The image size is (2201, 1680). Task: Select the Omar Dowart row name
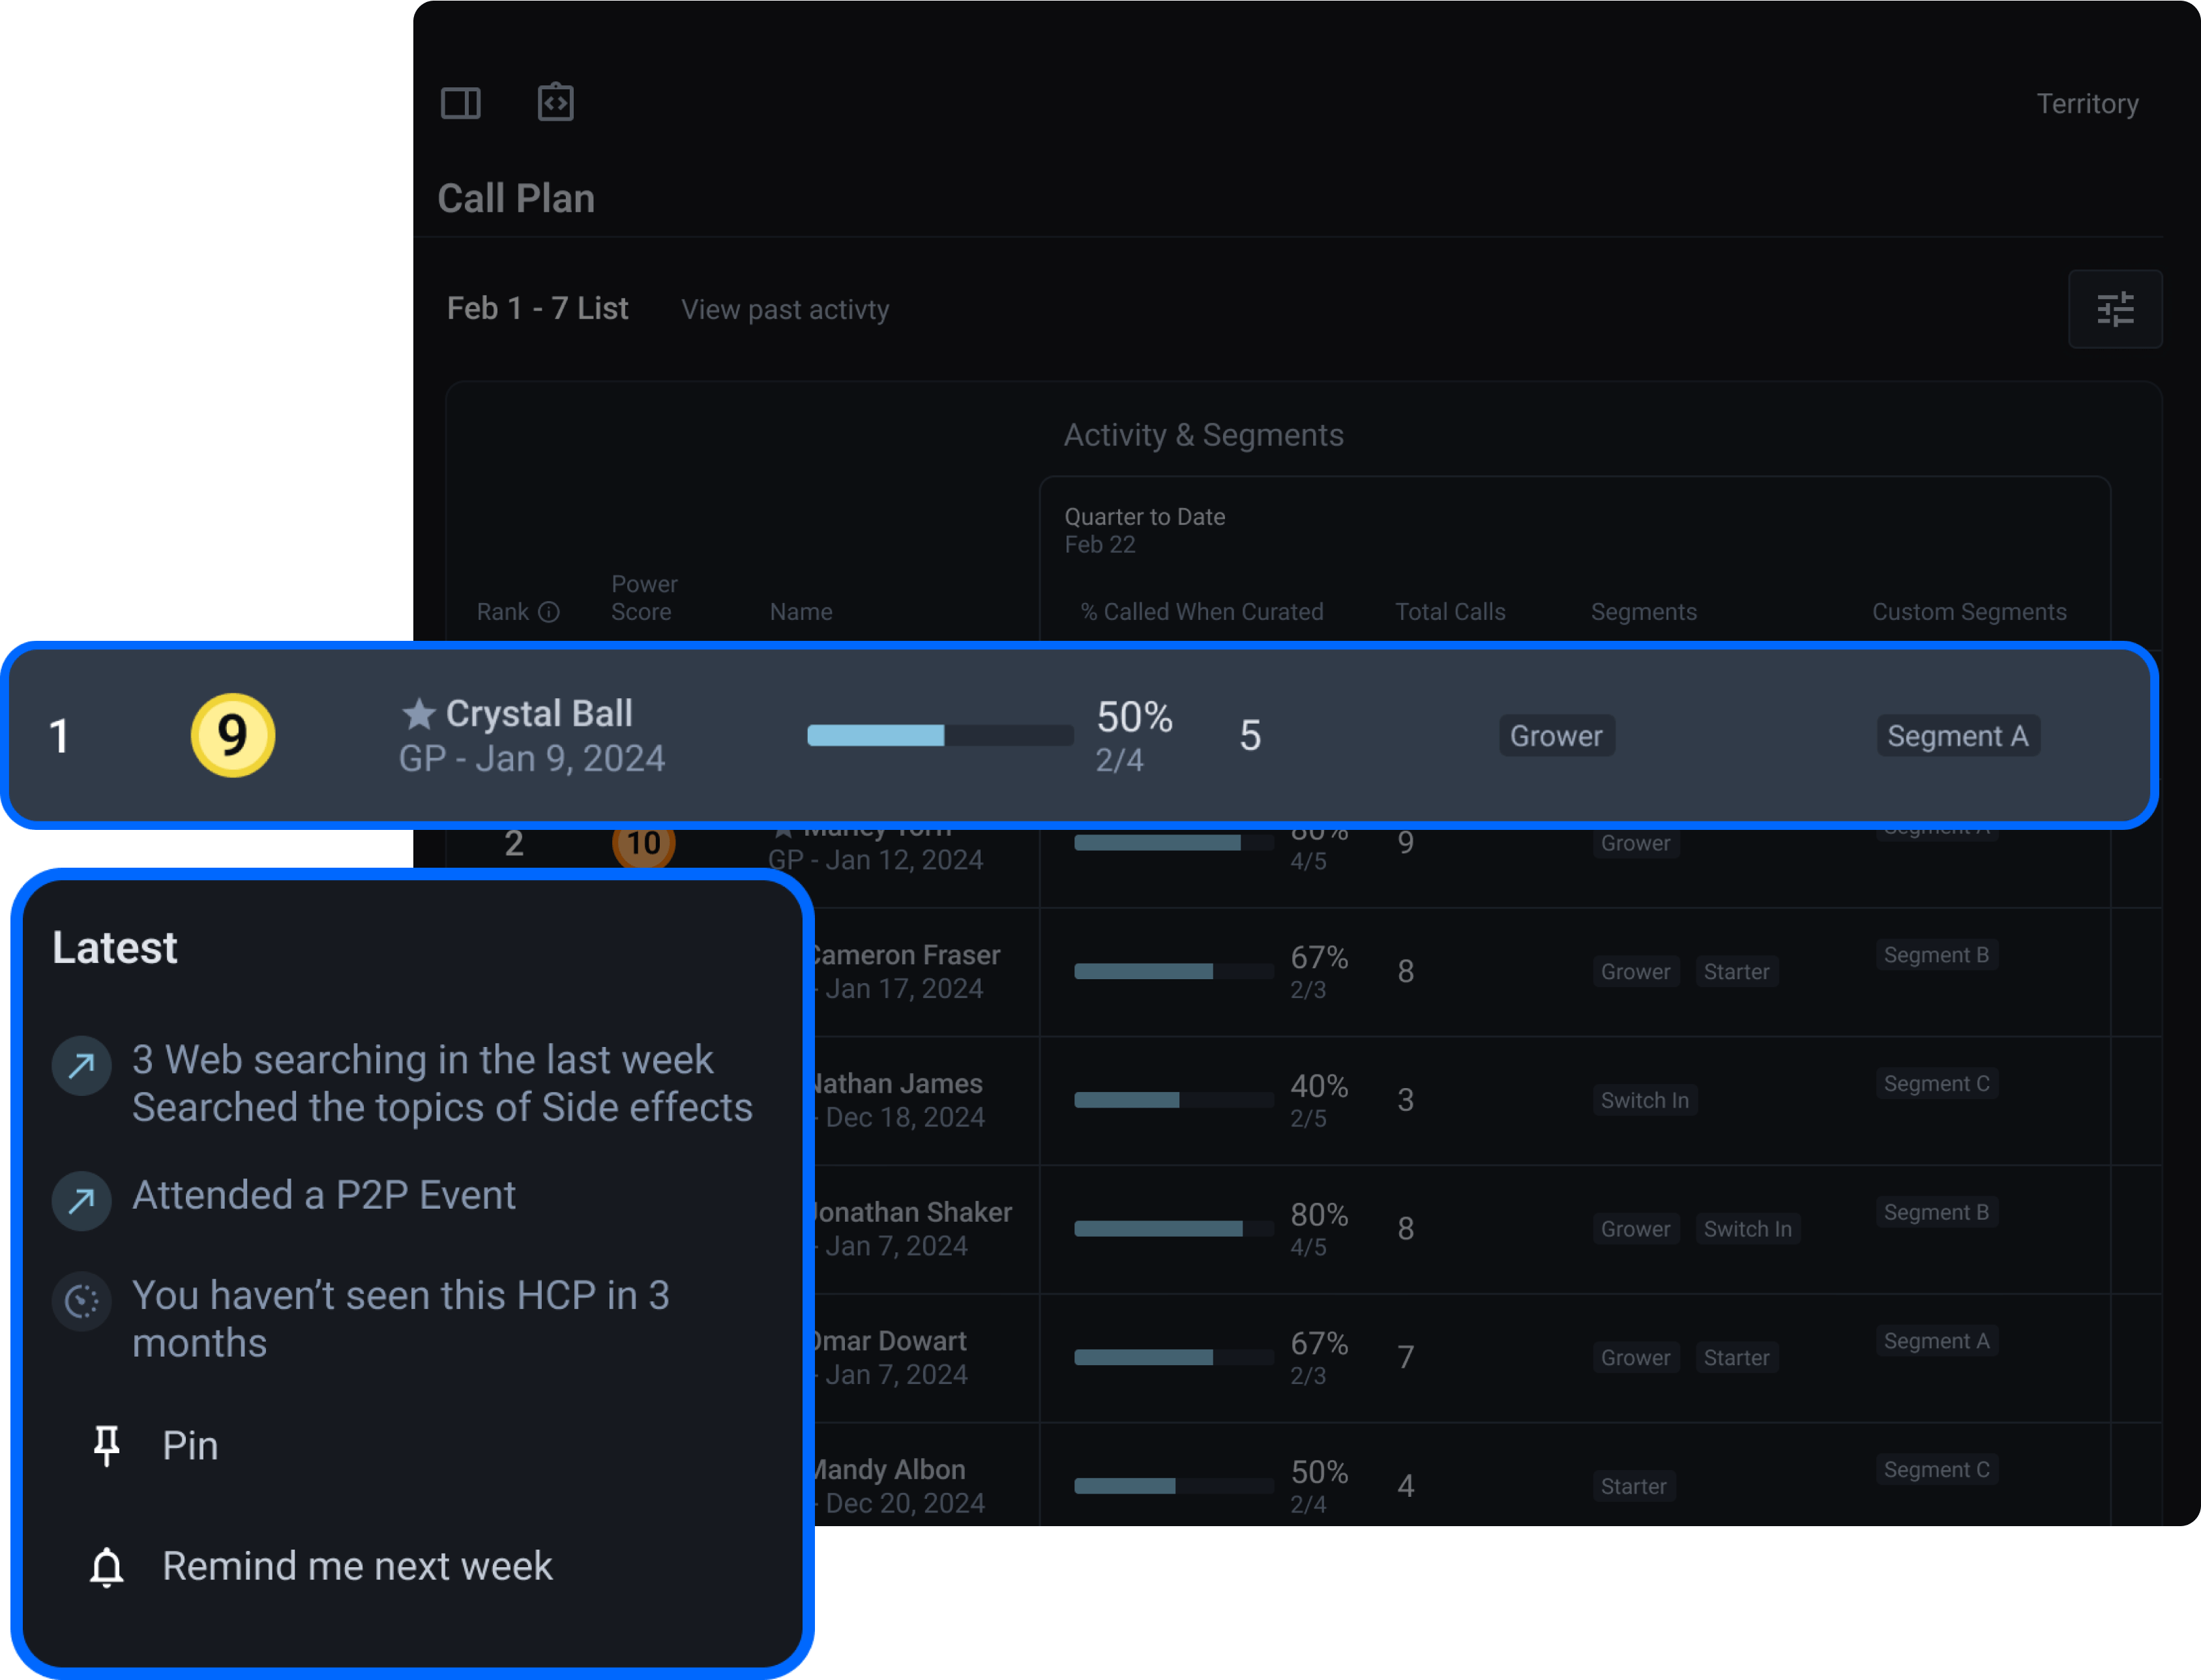point(890,1341)
